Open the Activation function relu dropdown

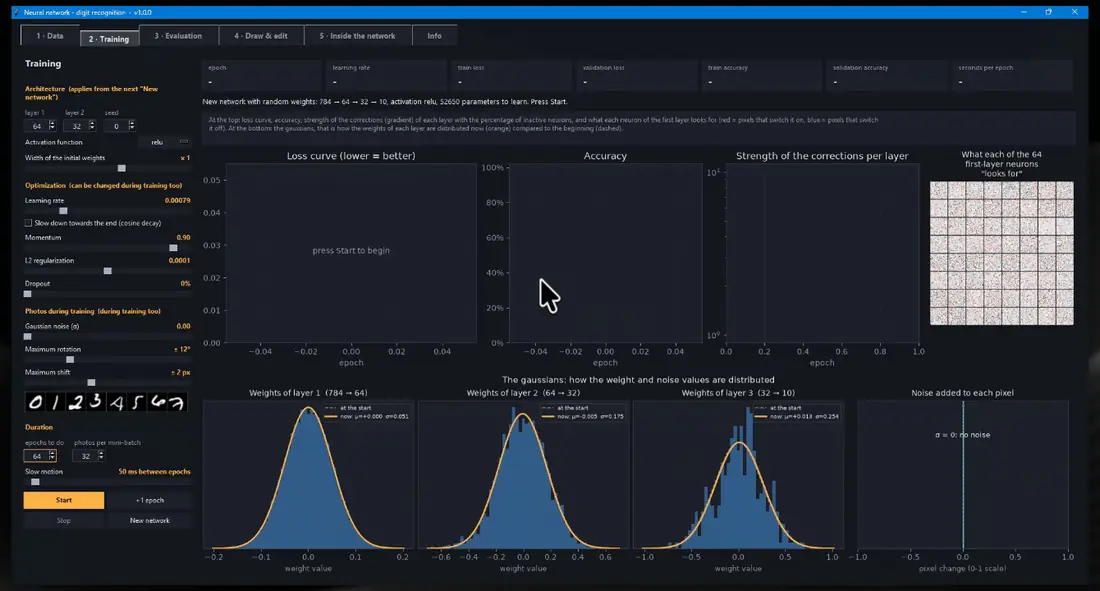167,142
